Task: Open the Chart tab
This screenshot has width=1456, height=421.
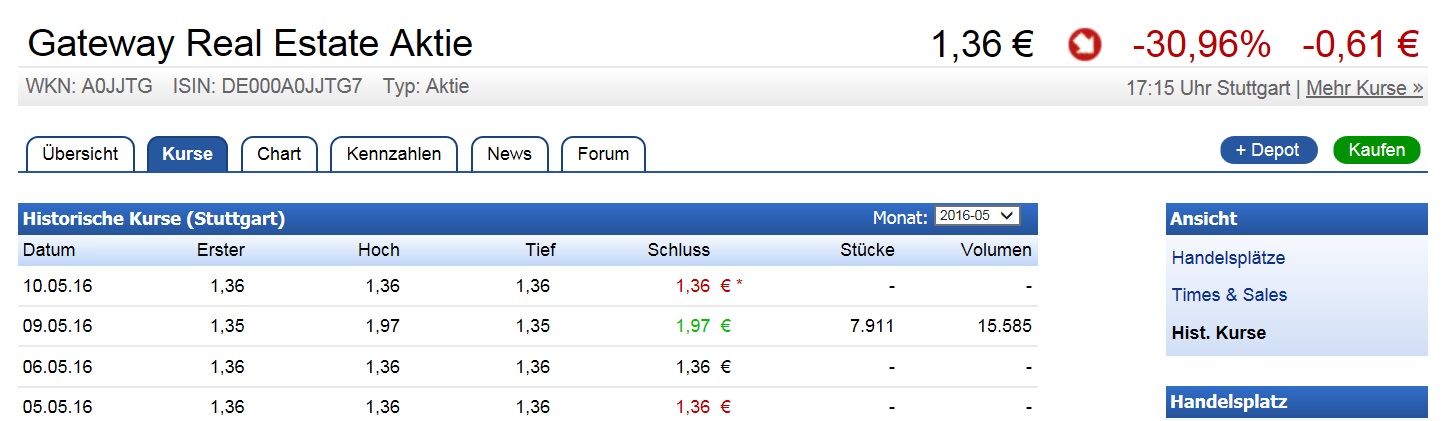Action: 279,154
